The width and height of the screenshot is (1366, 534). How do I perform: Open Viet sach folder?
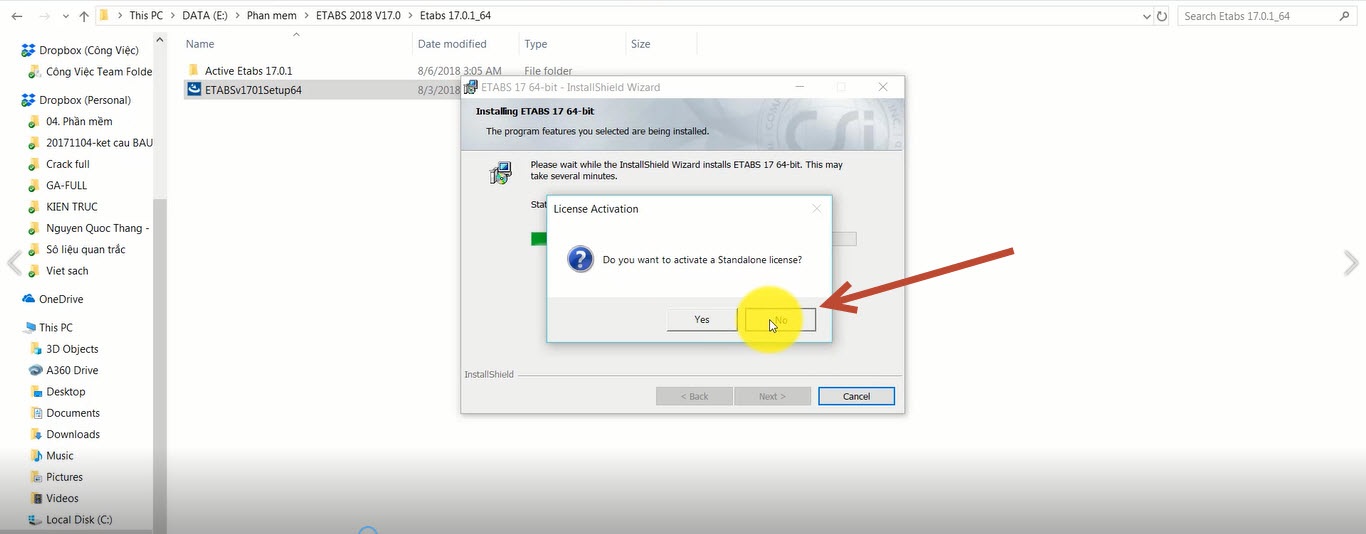click(x=67, y=271)
